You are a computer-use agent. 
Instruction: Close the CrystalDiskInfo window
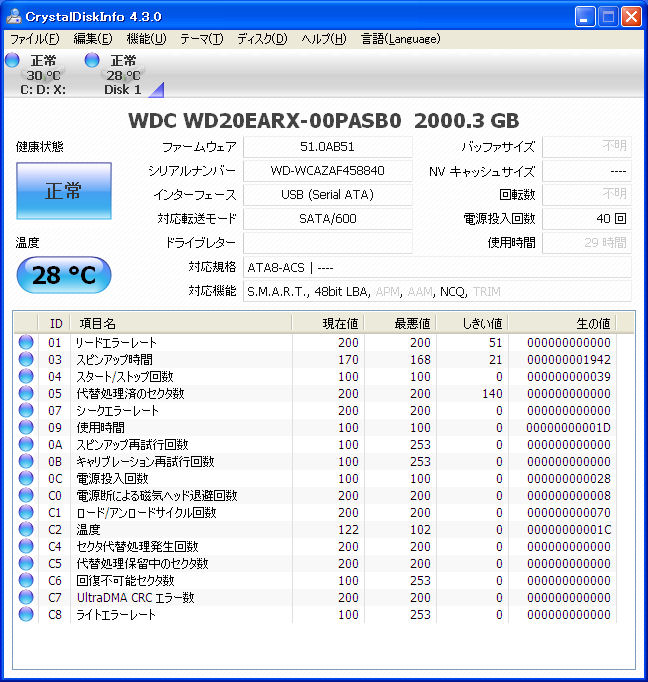631,17
